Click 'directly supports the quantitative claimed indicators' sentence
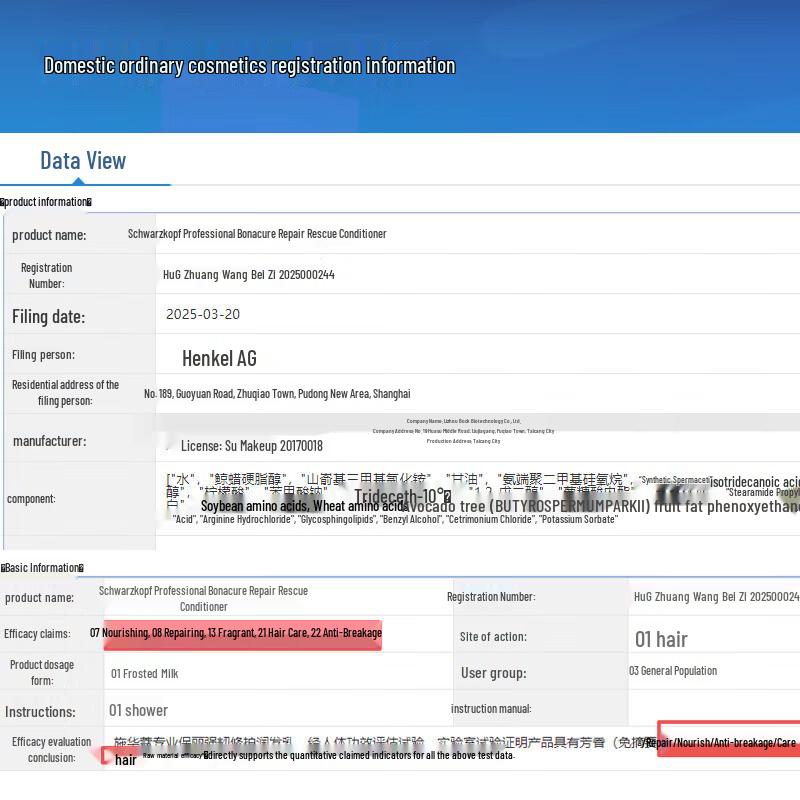The height and width of the screenshot is (800, 800). pyautogui.click(x=359, y=755)
